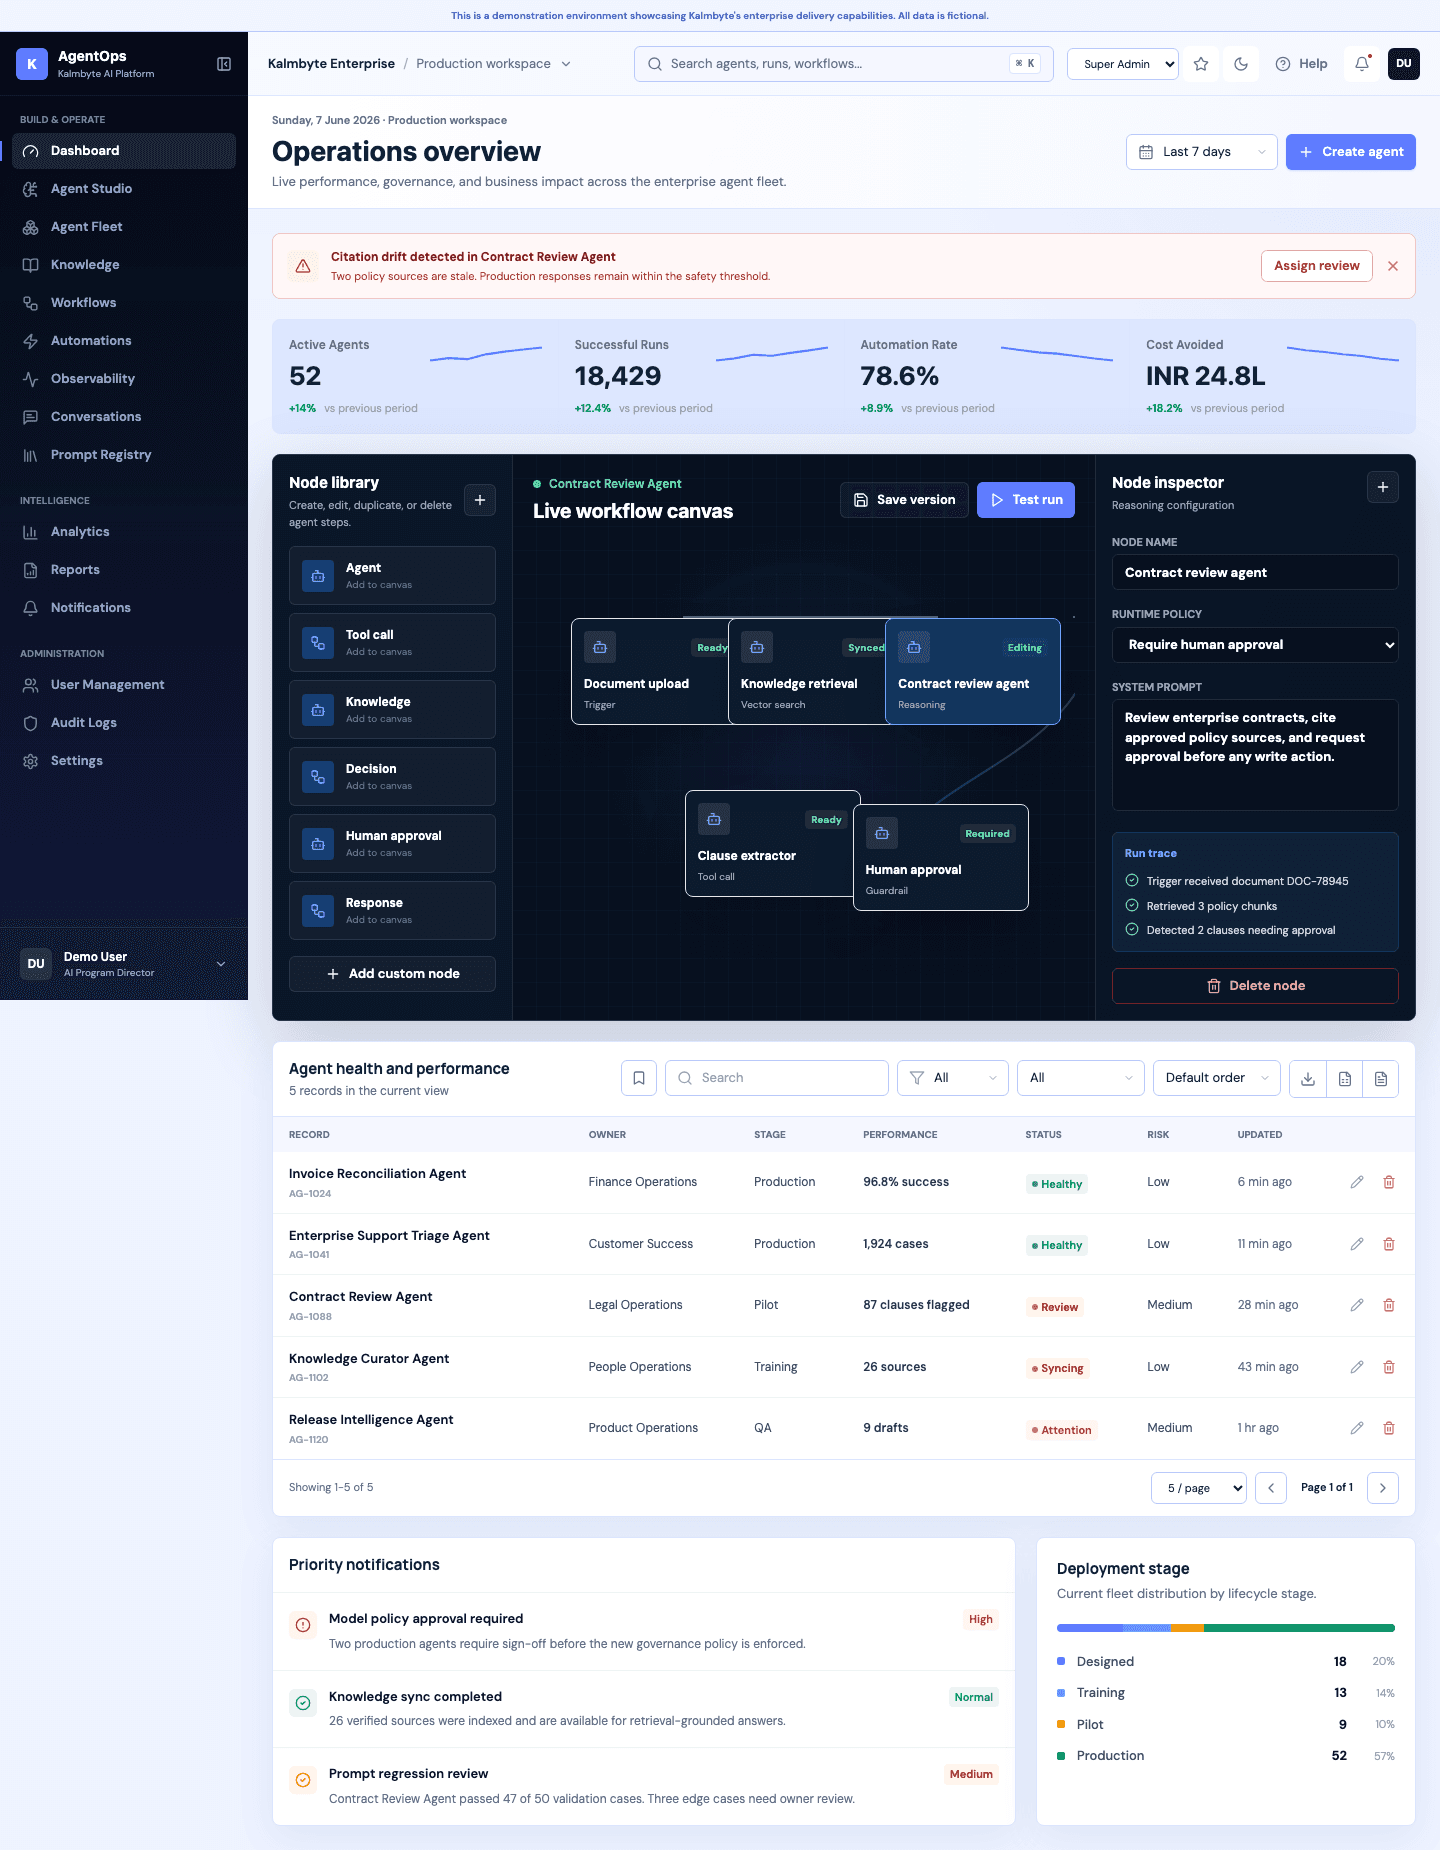The image size is (1440, 1850).
Task: Click the Healthy status for AG-1024
Action: coord(1057,1184)
